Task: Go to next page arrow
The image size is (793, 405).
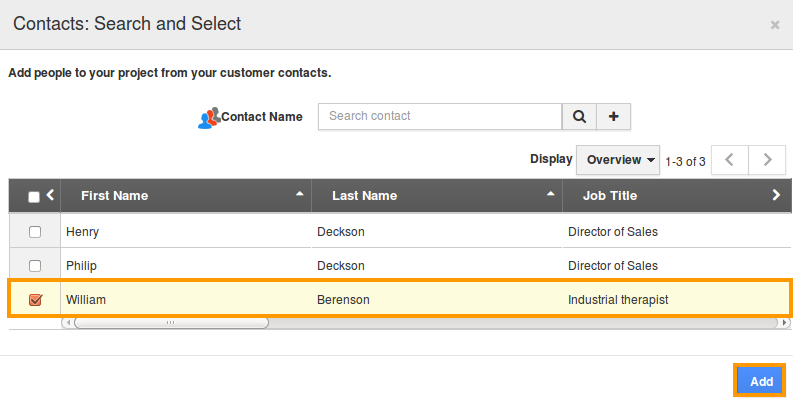Action: 767,160
